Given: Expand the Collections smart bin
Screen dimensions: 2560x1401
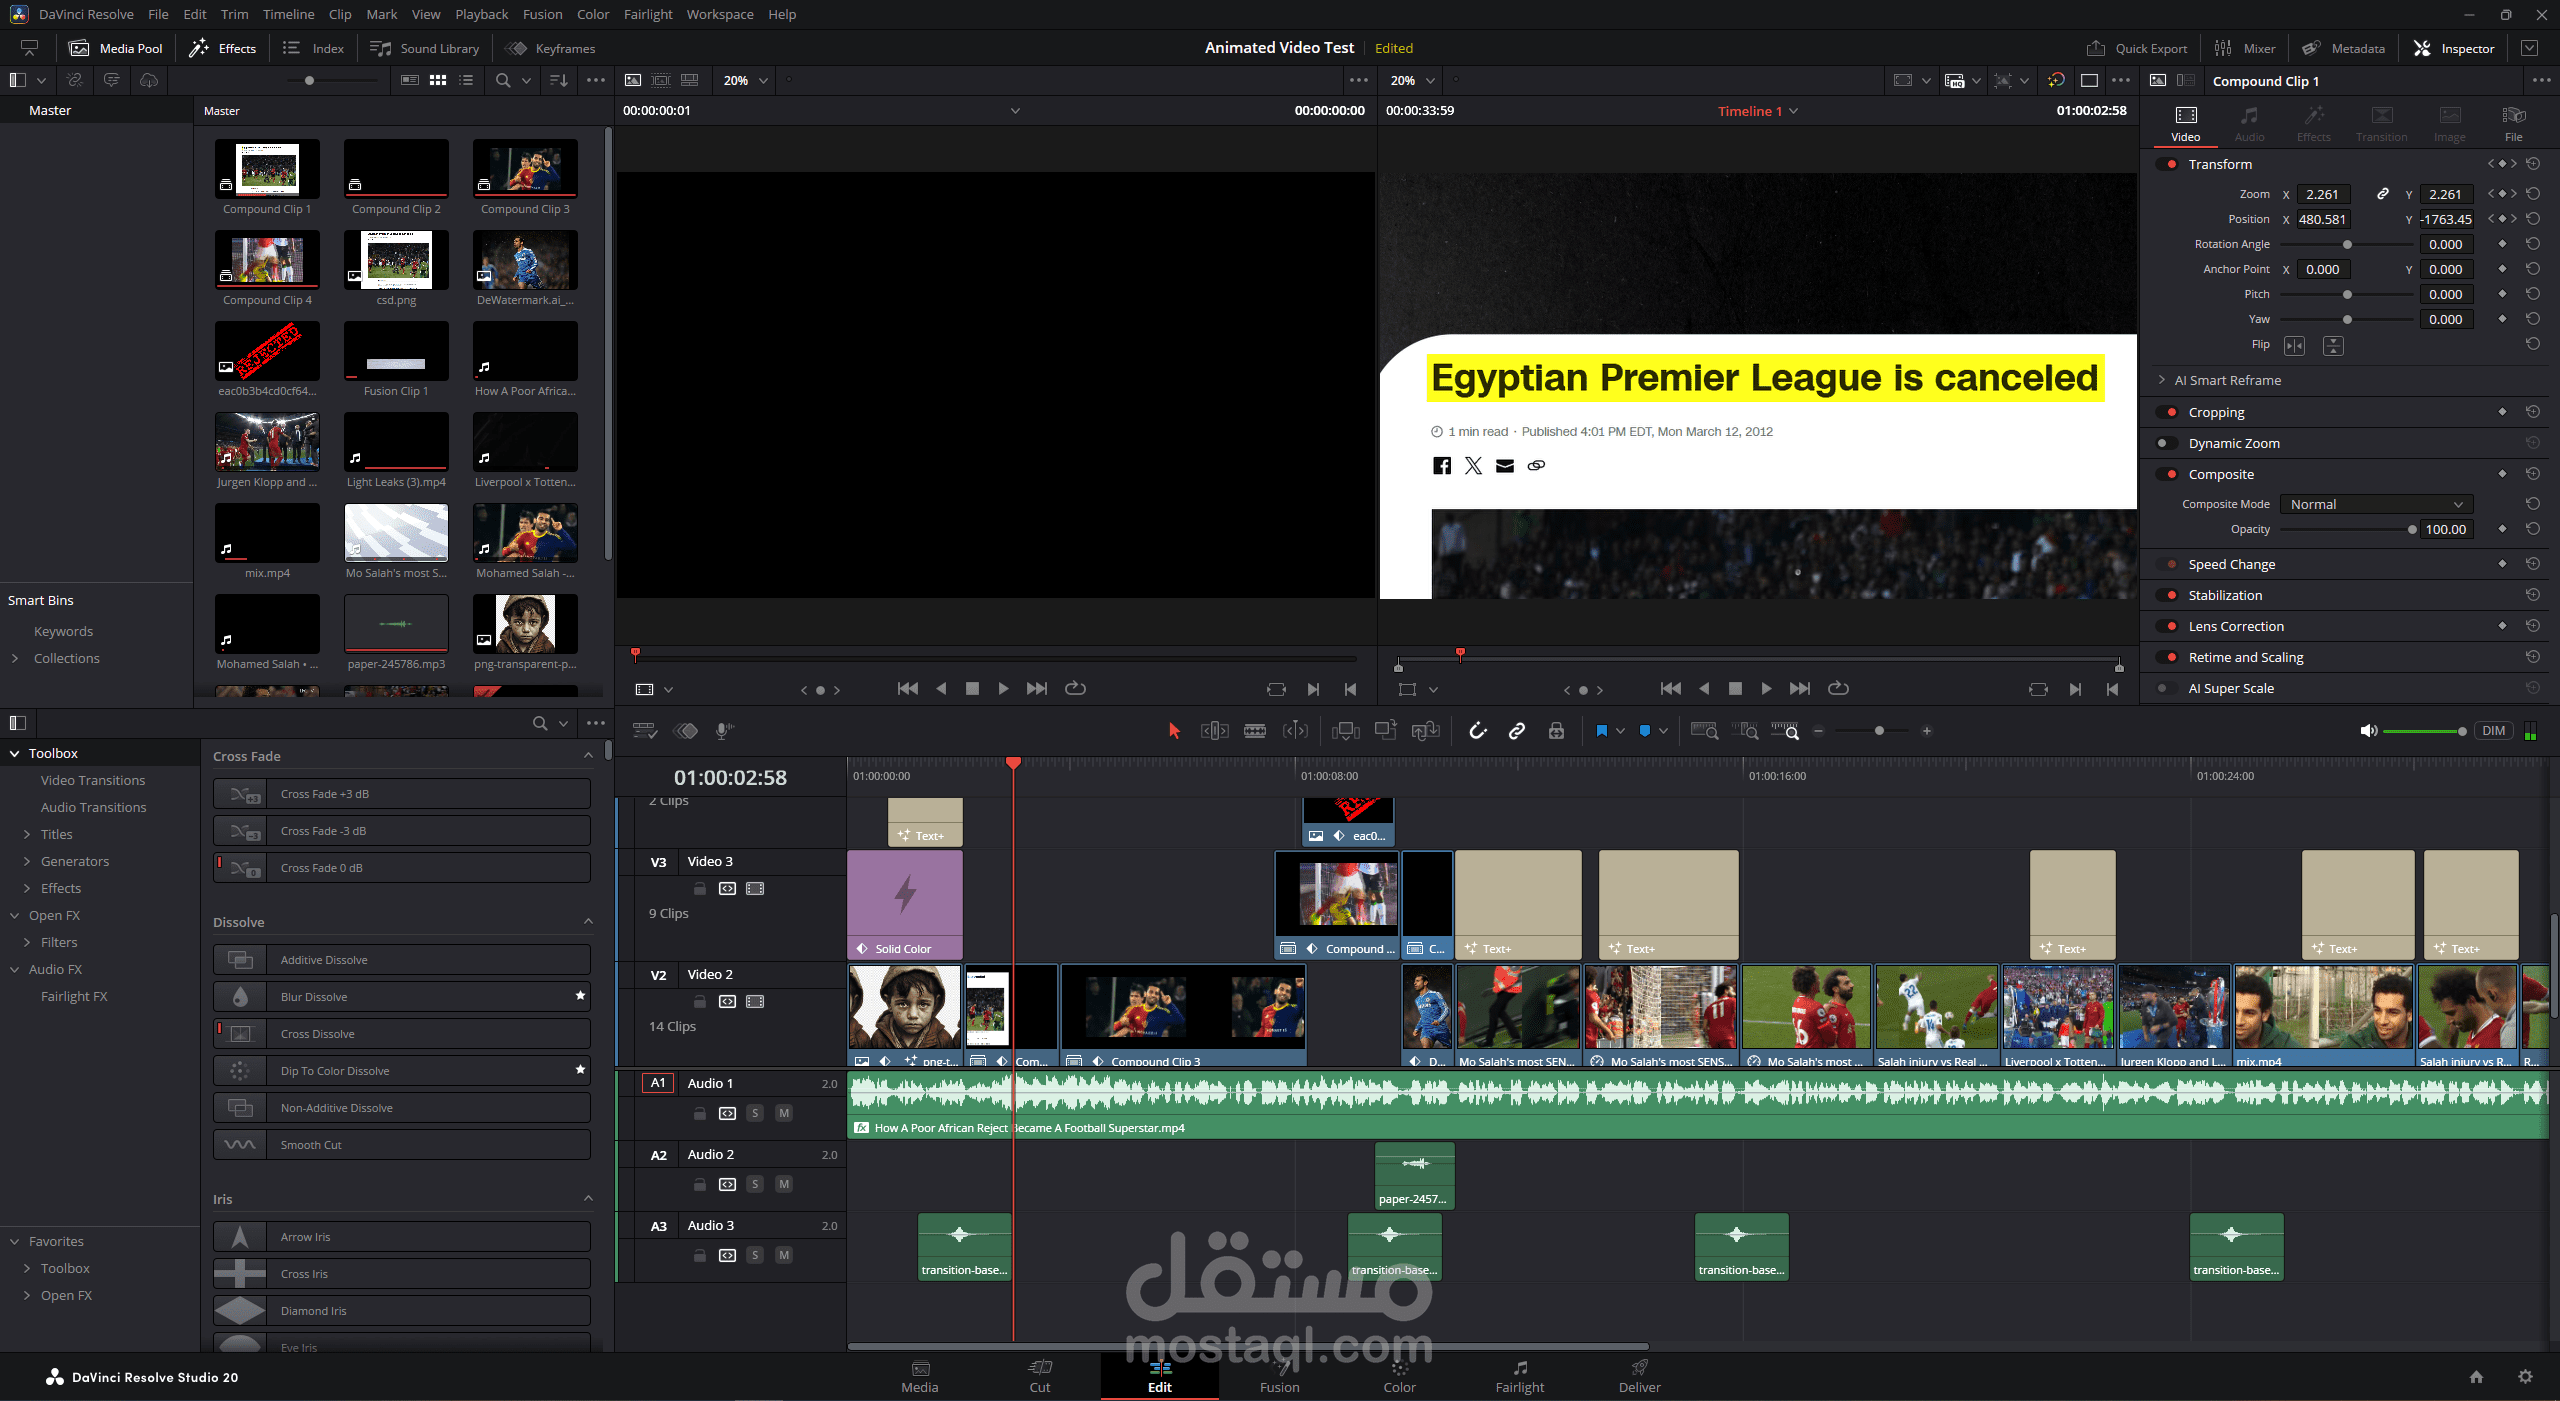Looking at the screenshot, I should 15,658.
